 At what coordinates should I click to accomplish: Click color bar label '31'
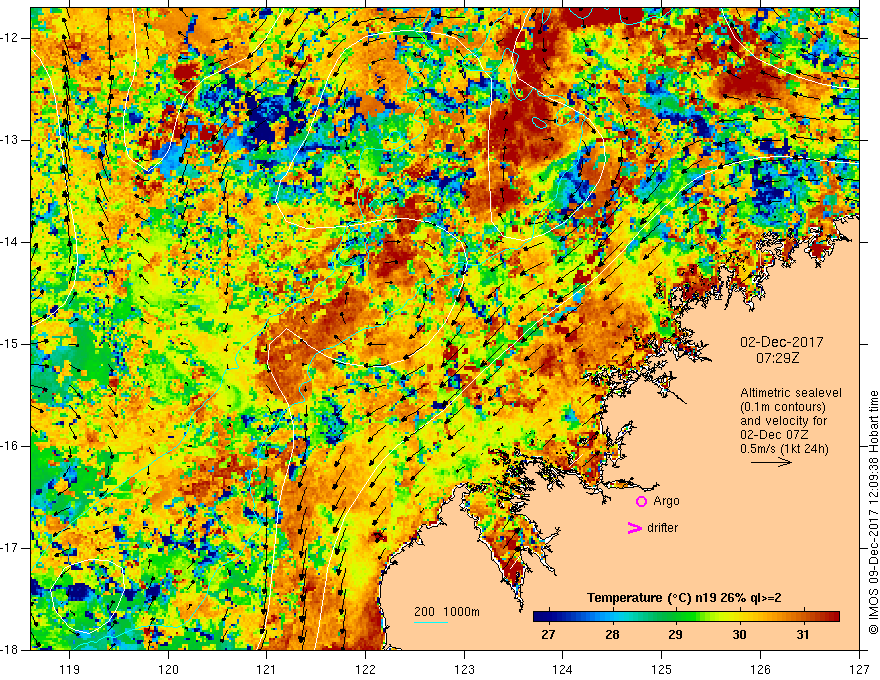(803, 635)
